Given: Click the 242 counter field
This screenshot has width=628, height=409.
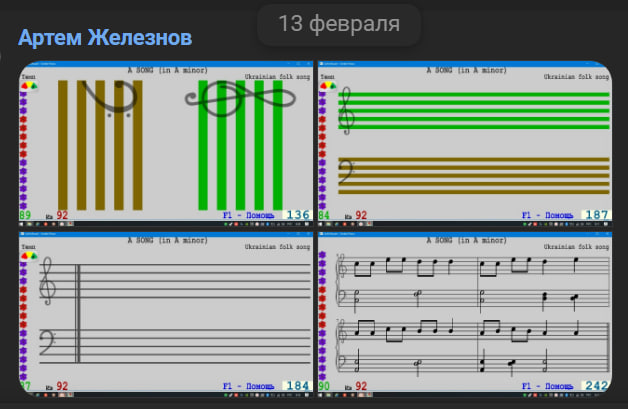Looking at the screenshot, I should [595, 385].
